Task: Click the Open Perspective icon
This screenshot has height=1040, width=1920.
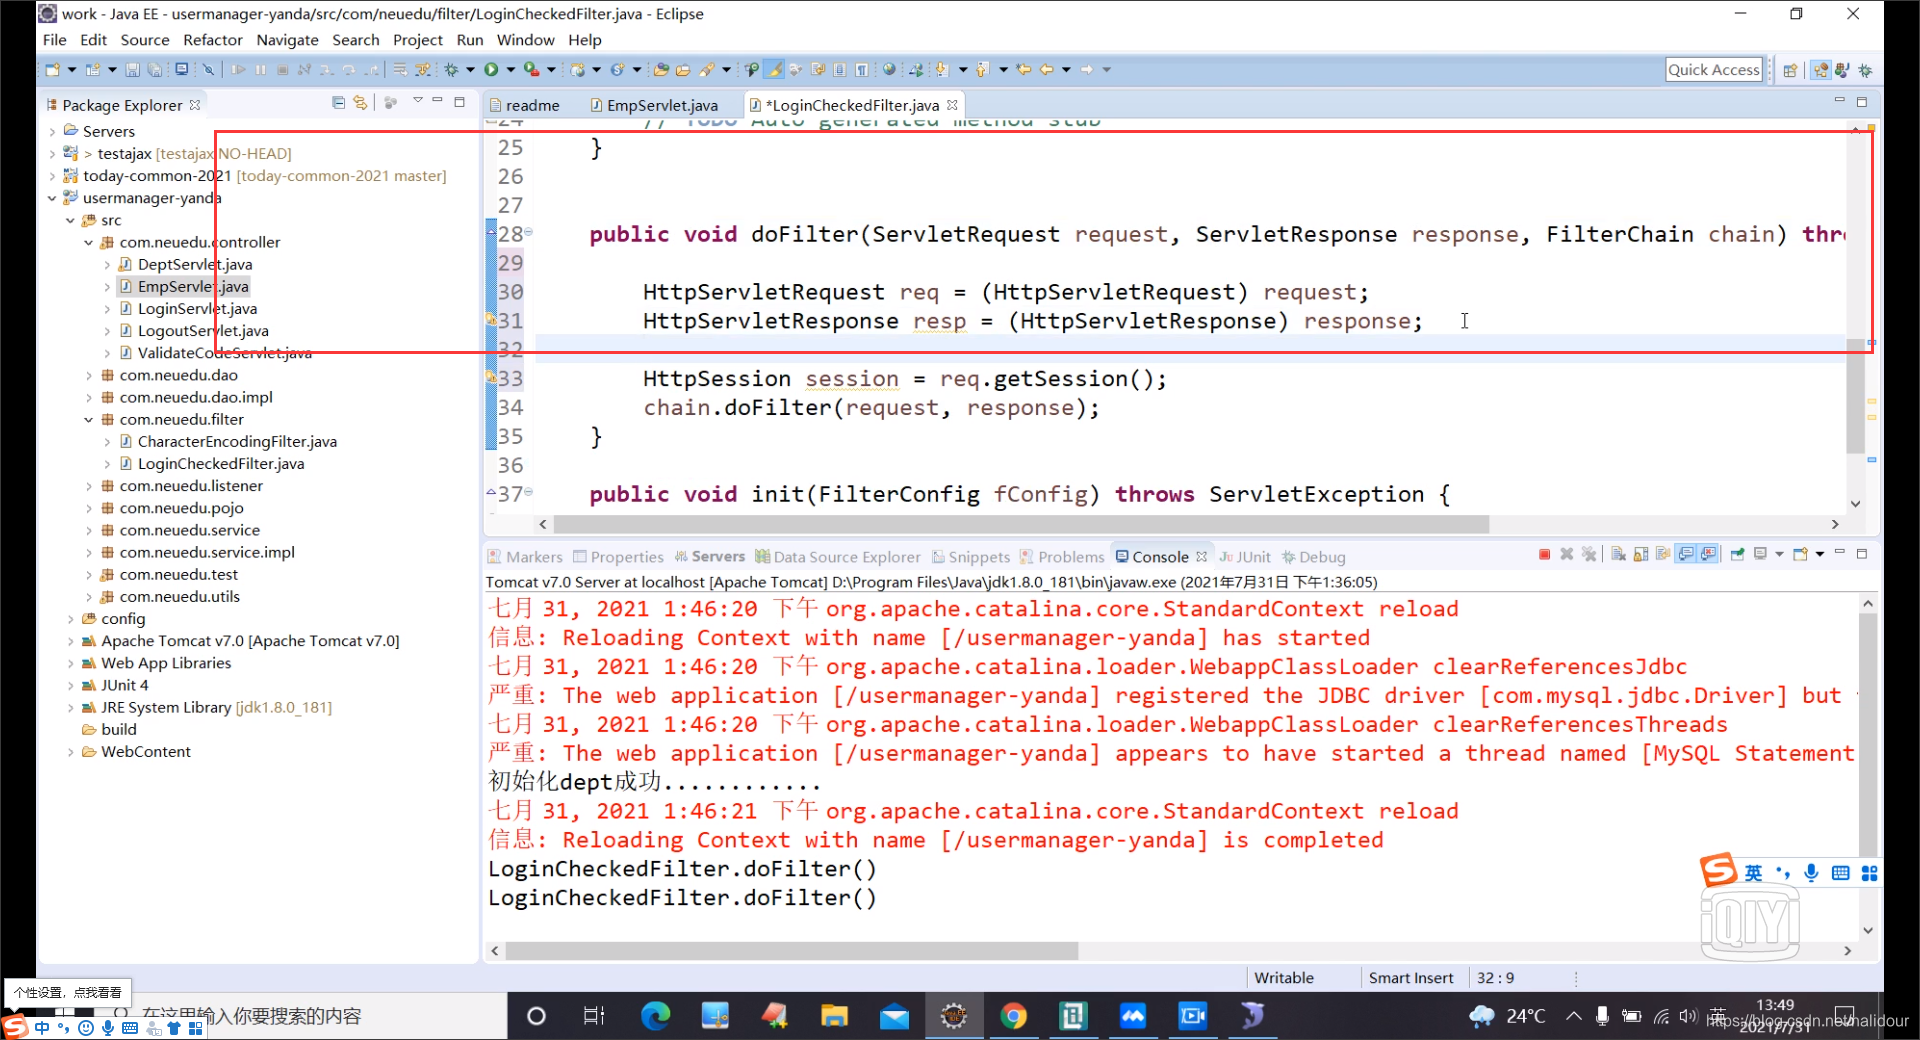Action: 1791,70
